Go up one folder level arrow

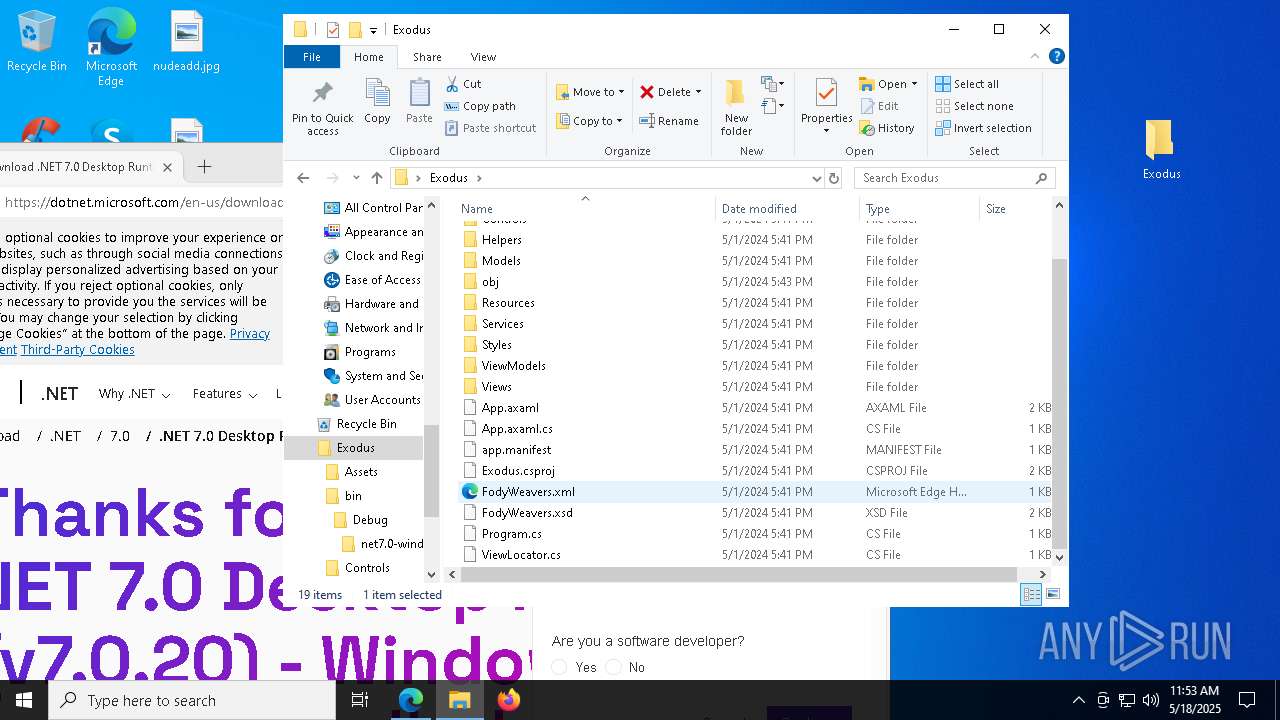(376, 178)
